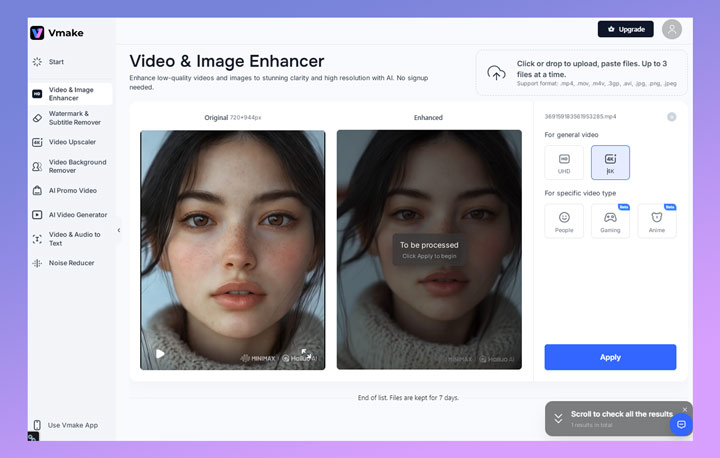Expand original video to fullscreen
The height and width of the screenshot is (458, 720).
click(306, 353)
